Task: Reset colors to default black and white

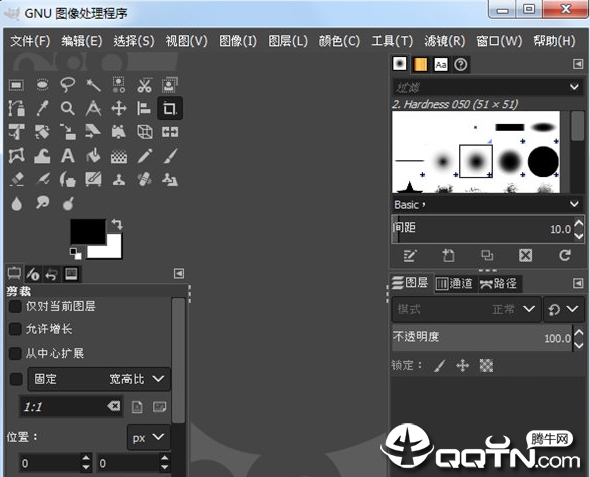Action: (x=76, y=254)
